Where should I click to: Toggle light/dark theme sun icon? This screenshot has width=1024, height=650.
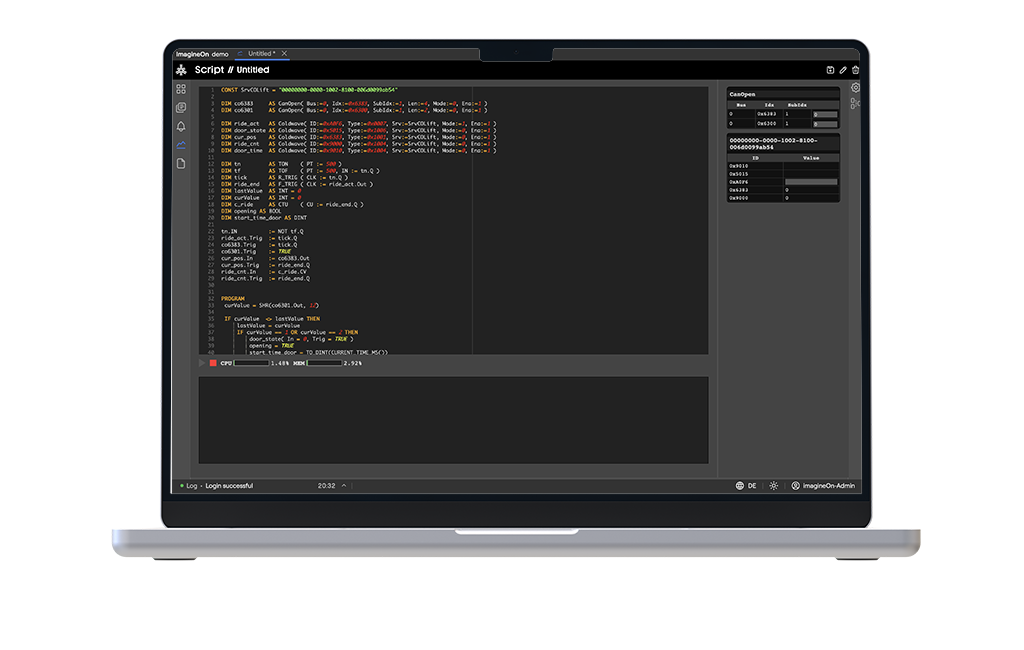click(x=773, y=486)
